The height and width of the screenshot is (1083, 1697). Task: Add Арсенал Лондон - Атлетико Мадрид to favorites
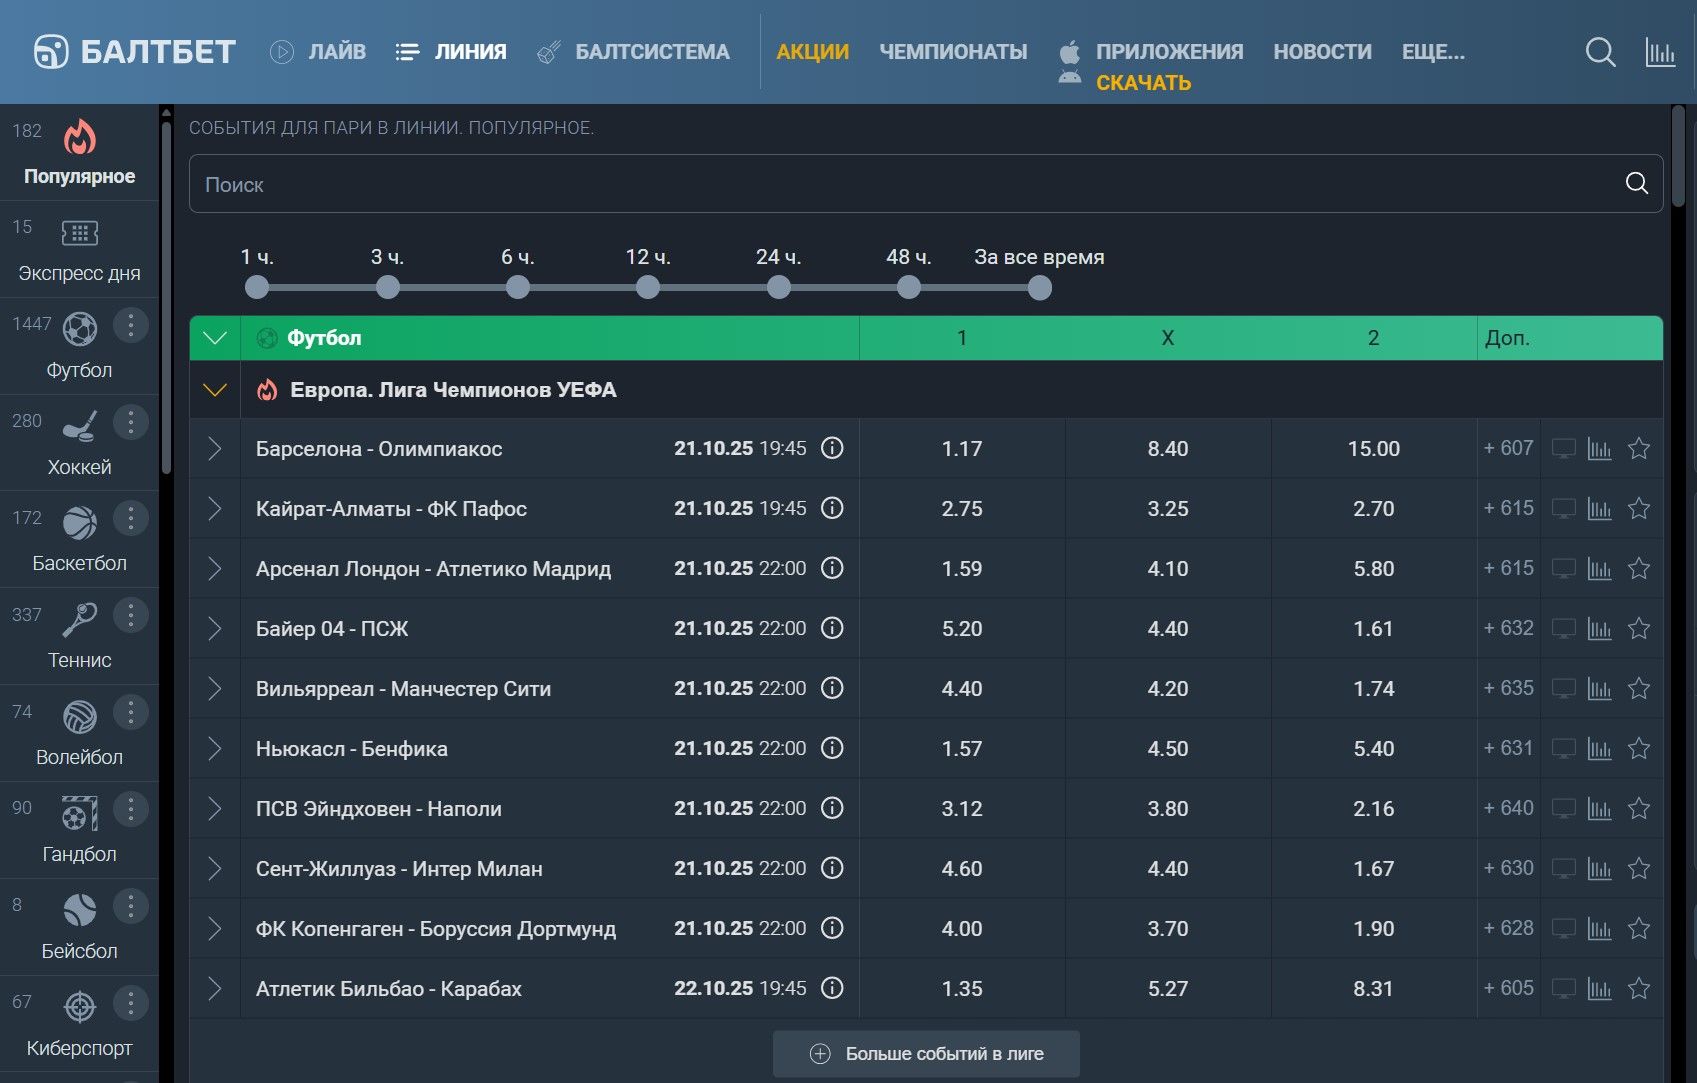(x=1638, y=569)
